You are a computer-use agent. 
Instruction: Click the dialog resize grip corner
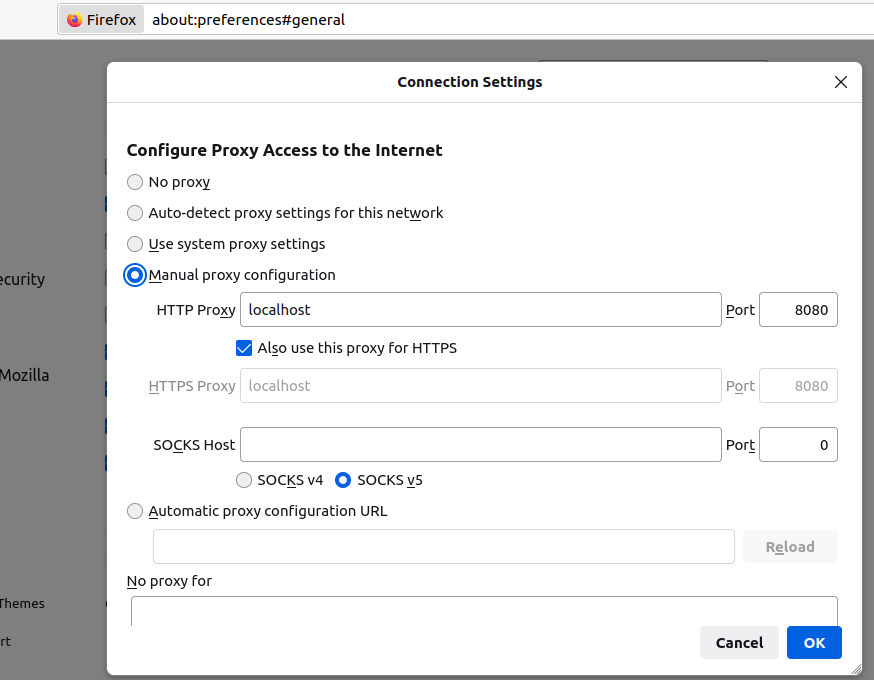click(855, 669)
